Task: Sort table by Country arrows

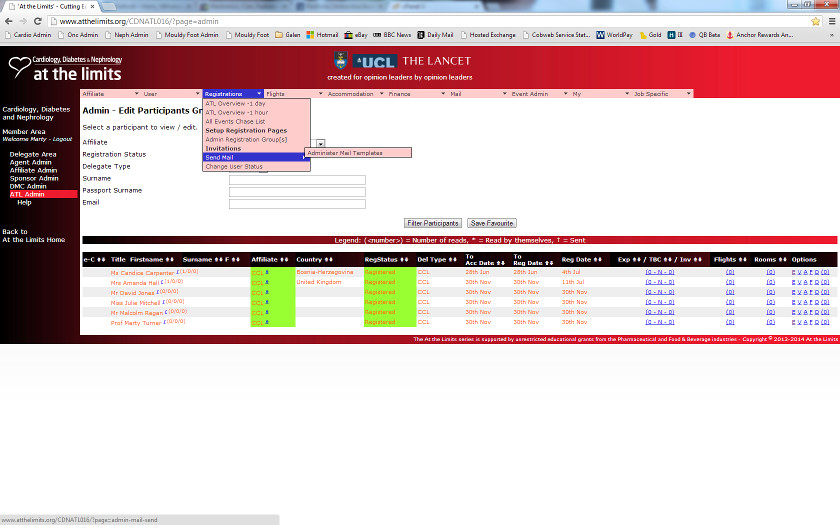Action: pos(328,260)
